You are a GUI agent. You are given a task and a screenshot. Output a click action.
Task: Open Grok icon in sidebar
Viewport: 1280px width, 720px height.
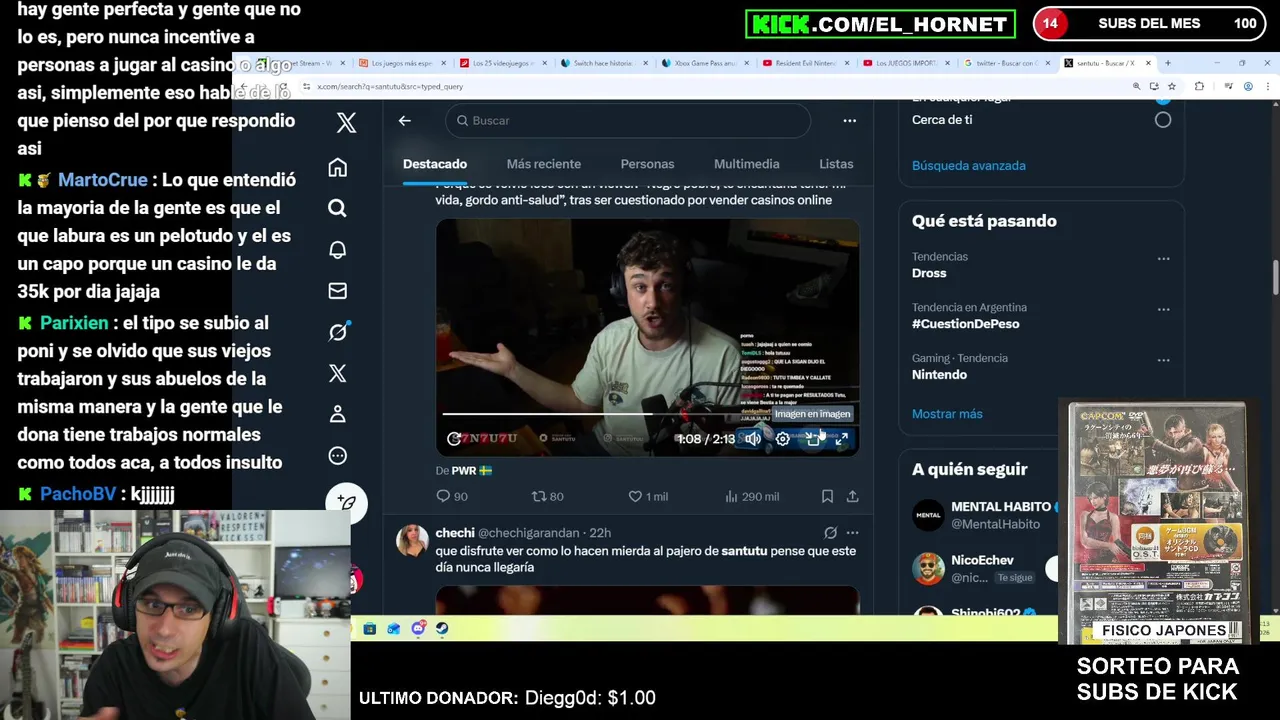click(x=338, y=332)
